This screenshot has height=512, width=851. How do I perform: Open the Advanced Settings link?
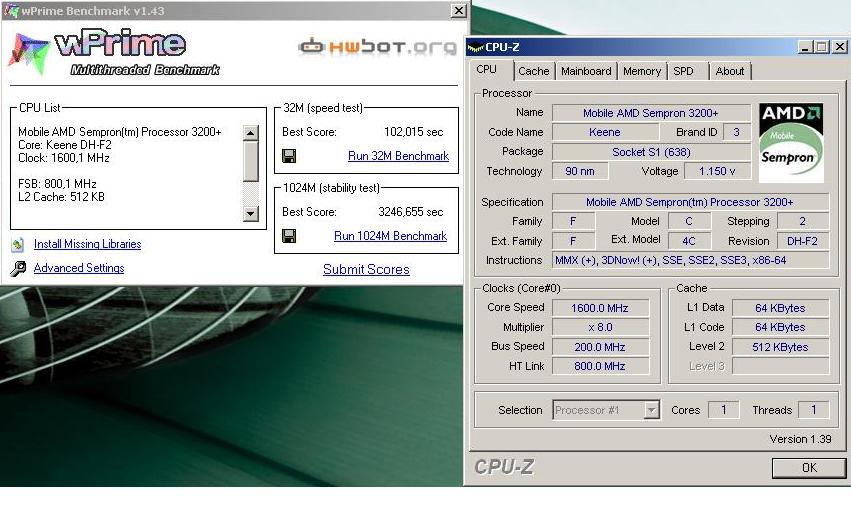tap(79, 268)
